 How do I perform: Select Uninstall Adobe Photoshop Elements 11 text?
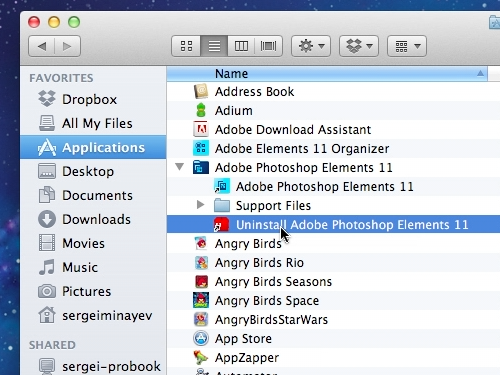(352, 225)
